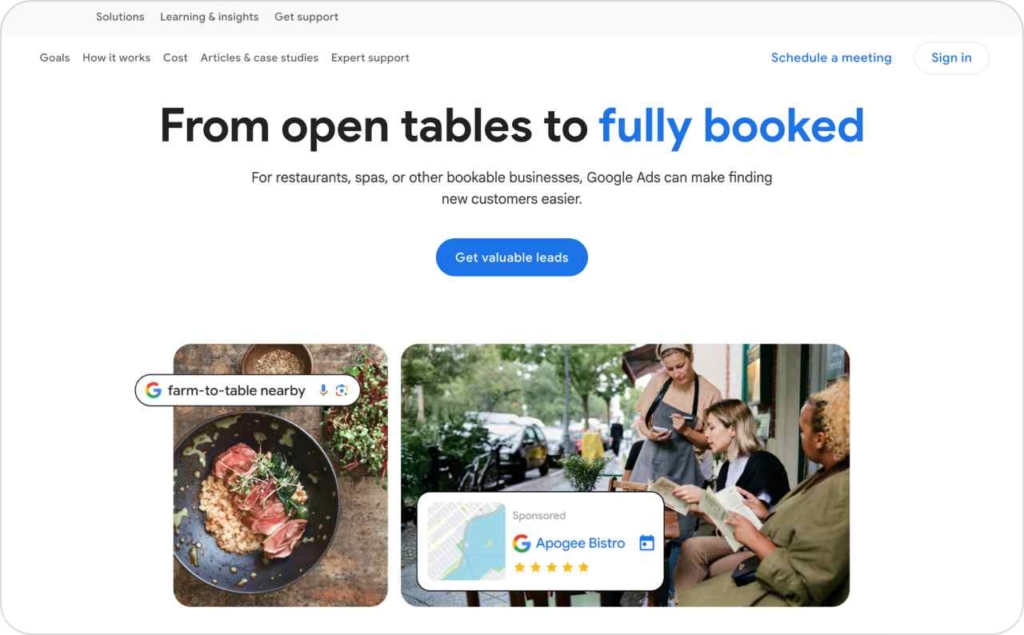
Task: Open the Learning & insights menu
Action: click(209, 17)
